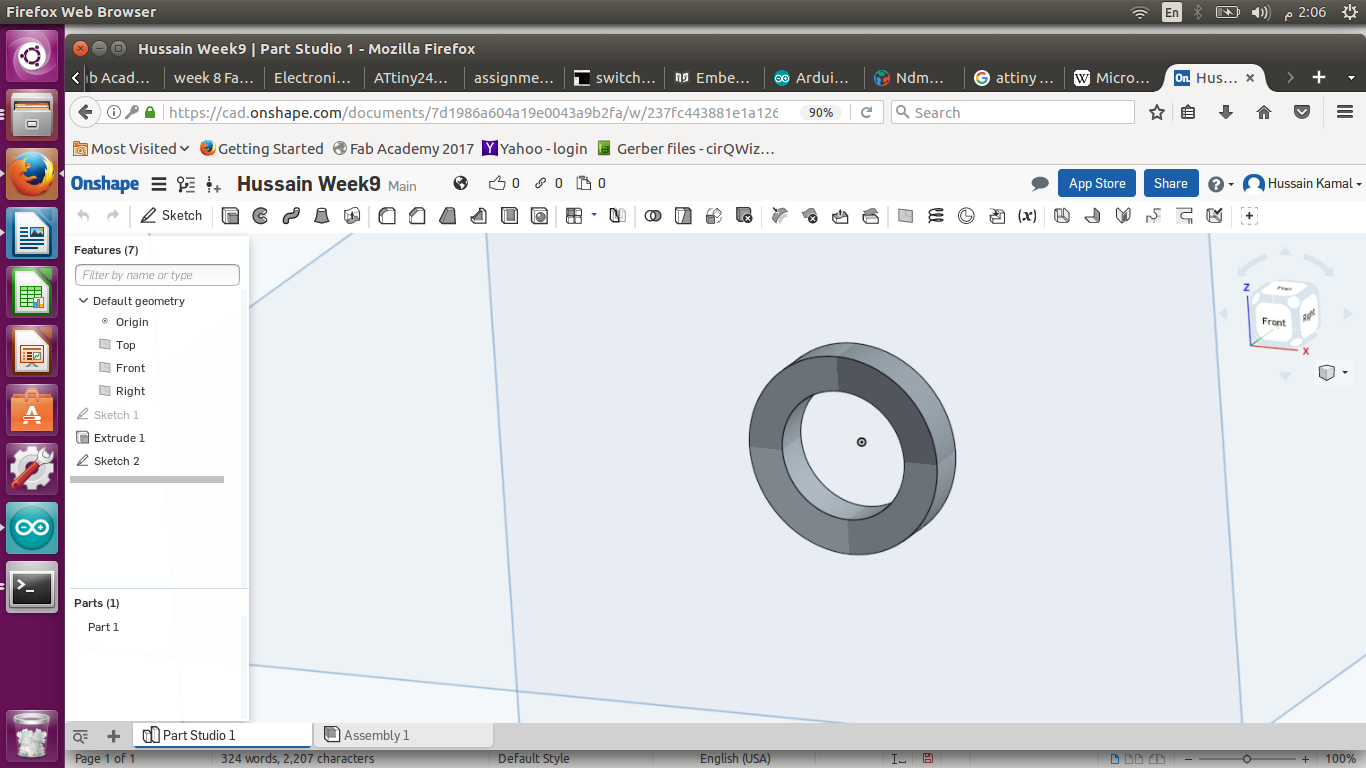Open the Variable (x) tool

[1027, 215]
